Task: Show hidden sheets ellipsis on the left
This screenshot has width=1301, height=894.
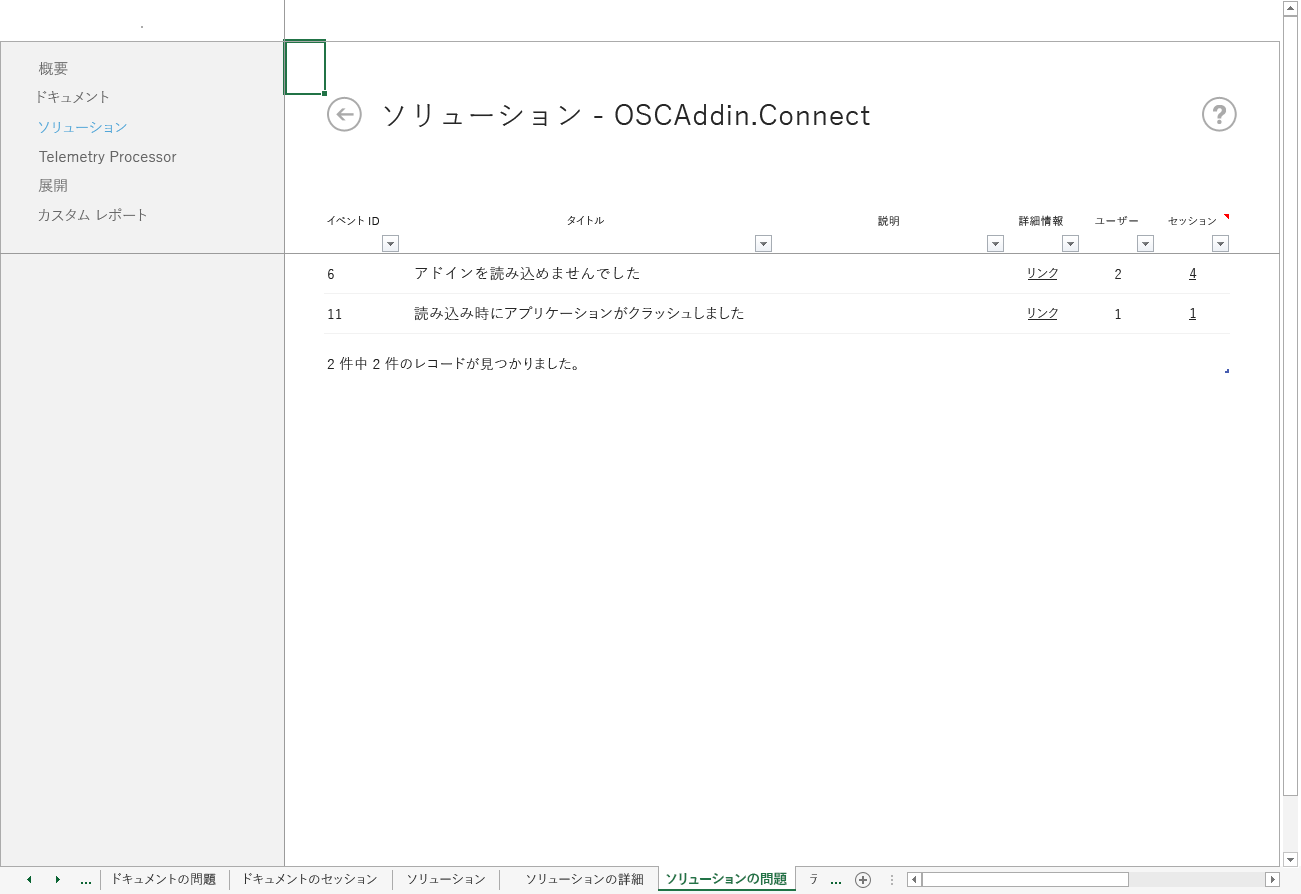Action: 86,881
